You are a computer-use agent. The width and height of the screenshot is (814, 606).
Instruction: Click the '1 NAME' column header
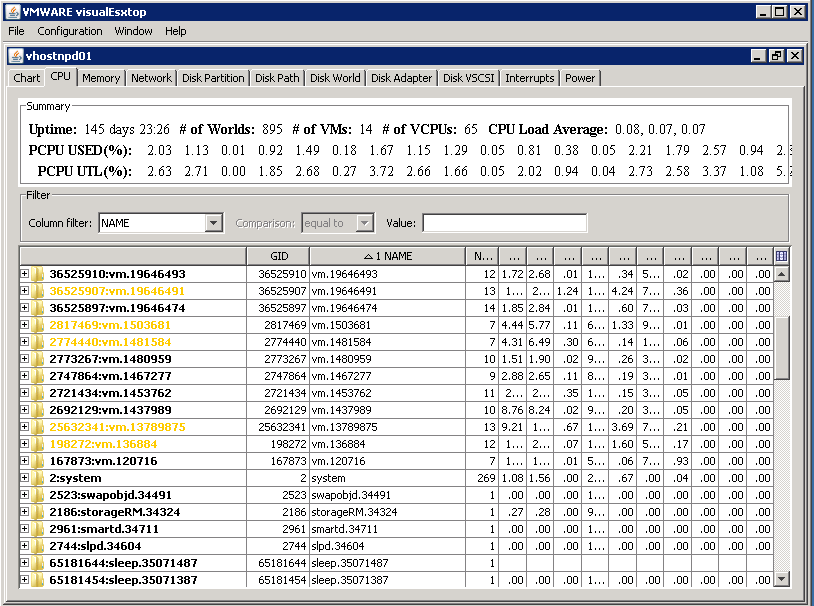click(x=388, y=256)
